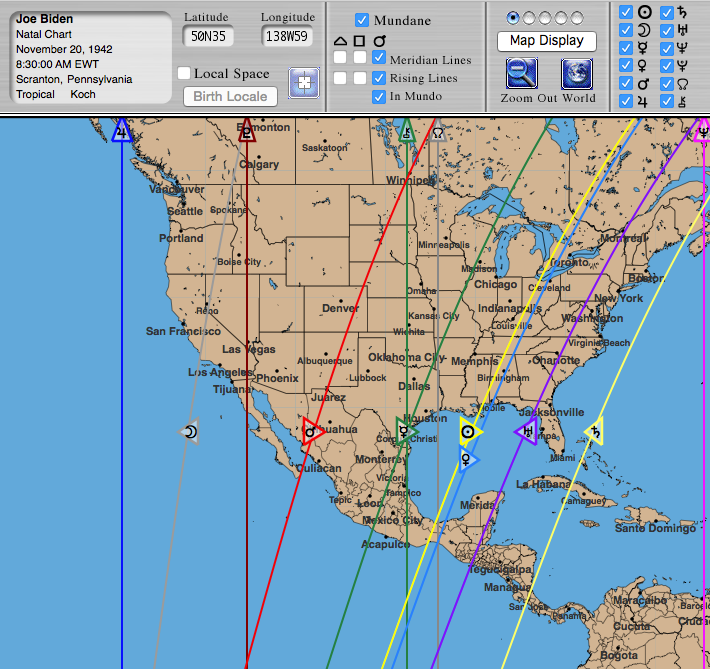Open the Map Display button
710x669 pixels.
546,41
